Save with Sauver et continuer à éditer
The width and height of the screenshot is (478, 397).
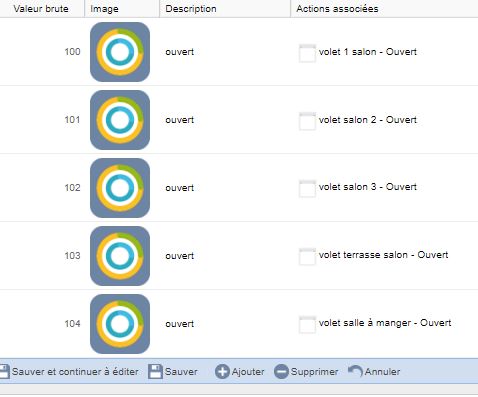[x=69, y=372]
